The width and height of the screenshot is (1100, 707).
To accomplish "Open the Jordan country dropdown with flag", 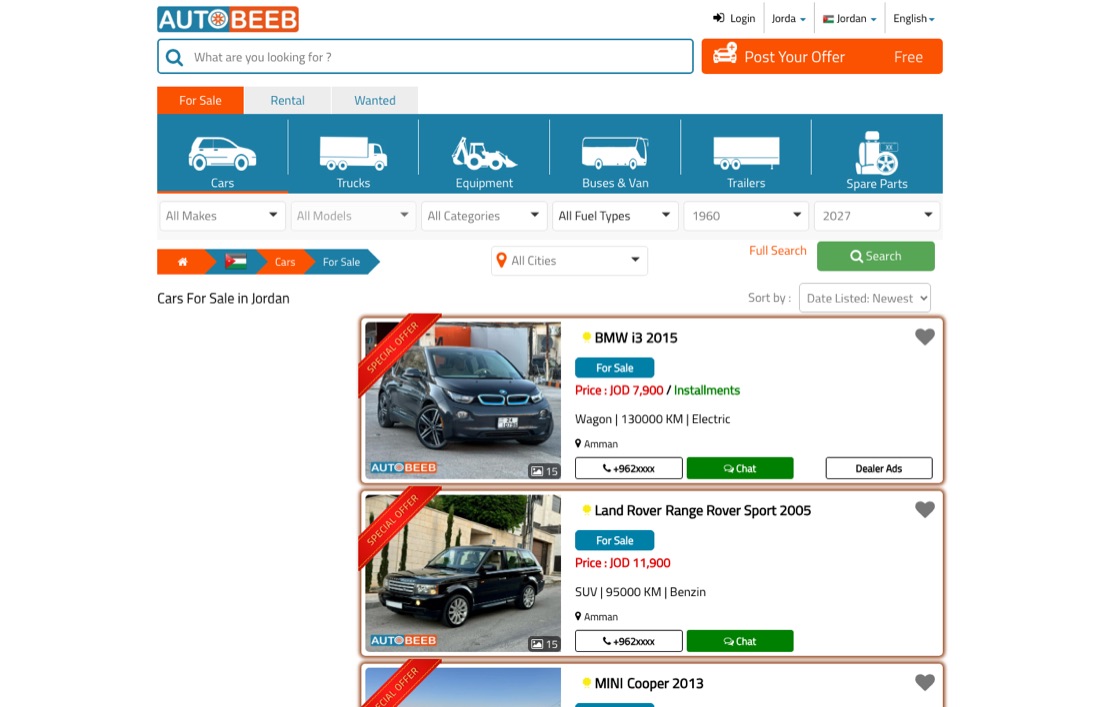I will (850, 18).
